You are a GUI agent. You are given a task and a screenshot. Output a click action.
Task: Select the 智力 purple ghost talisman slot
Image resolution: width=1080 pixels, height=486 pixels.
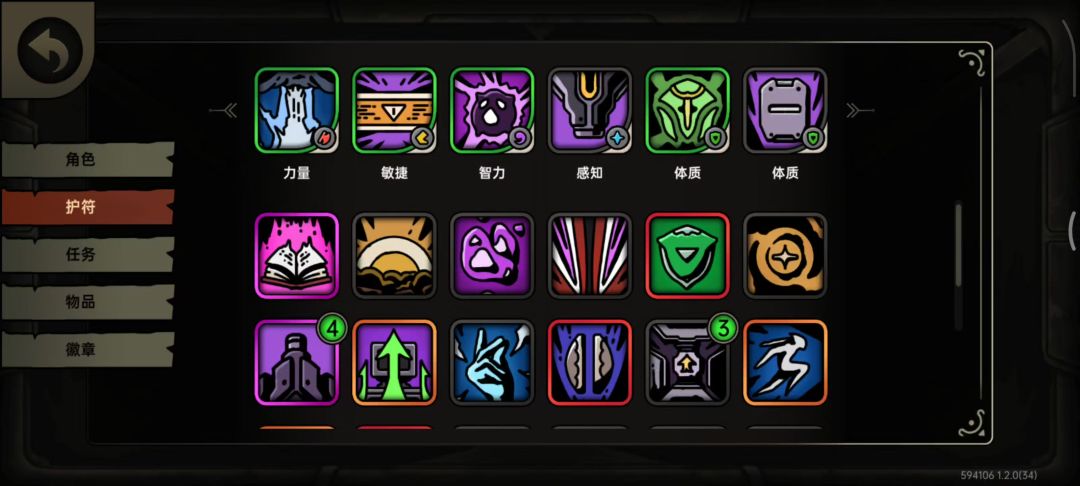(492, 110)
